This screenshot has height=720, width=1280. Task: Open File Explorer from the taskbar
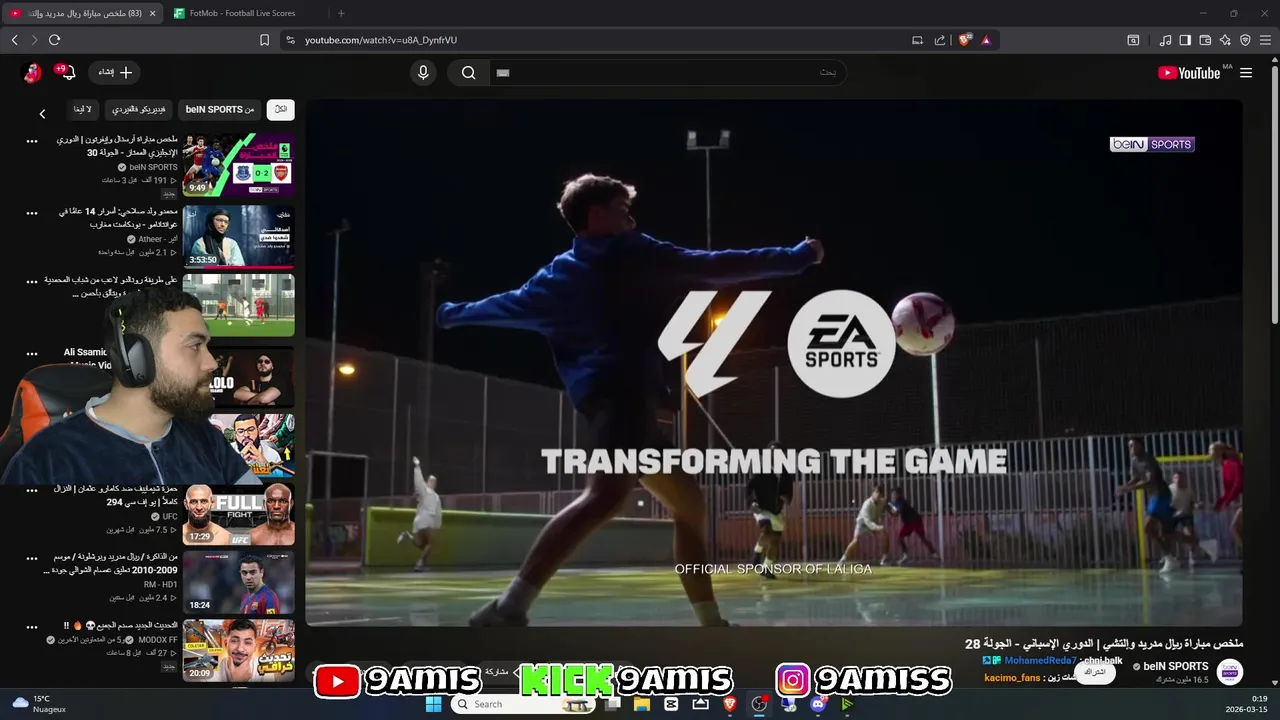tap(642, 704)
